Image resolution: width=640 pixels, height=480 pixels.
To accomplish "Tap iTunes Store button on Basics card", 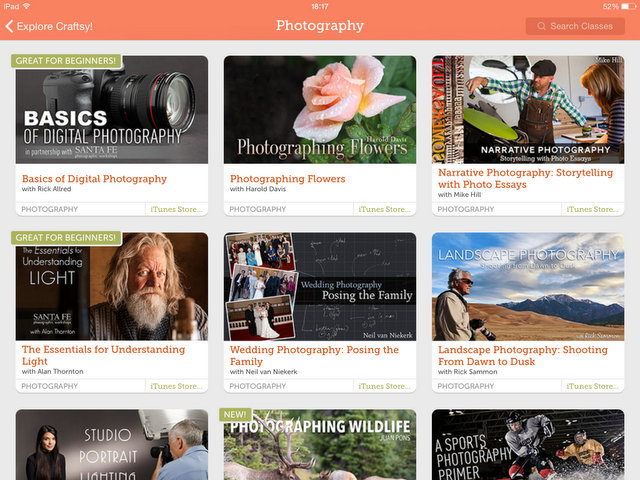I will tap(176, 209).
